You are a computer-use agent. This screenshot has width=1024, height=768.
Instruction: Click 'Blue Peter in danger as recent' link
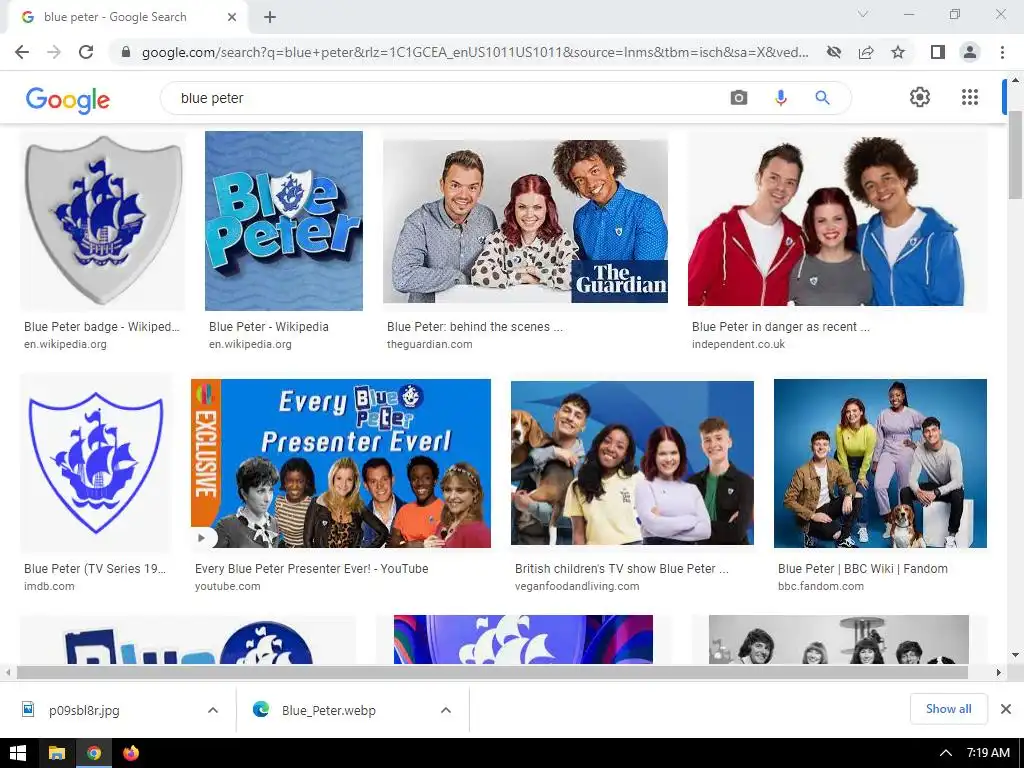tap(780, 327)
